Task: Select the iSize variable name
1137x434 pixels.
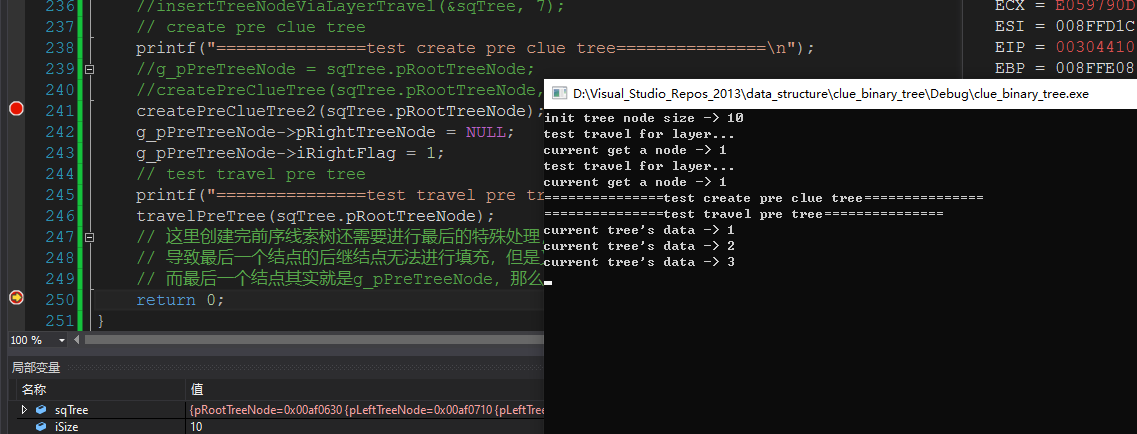Action: (x=67, y=427)
